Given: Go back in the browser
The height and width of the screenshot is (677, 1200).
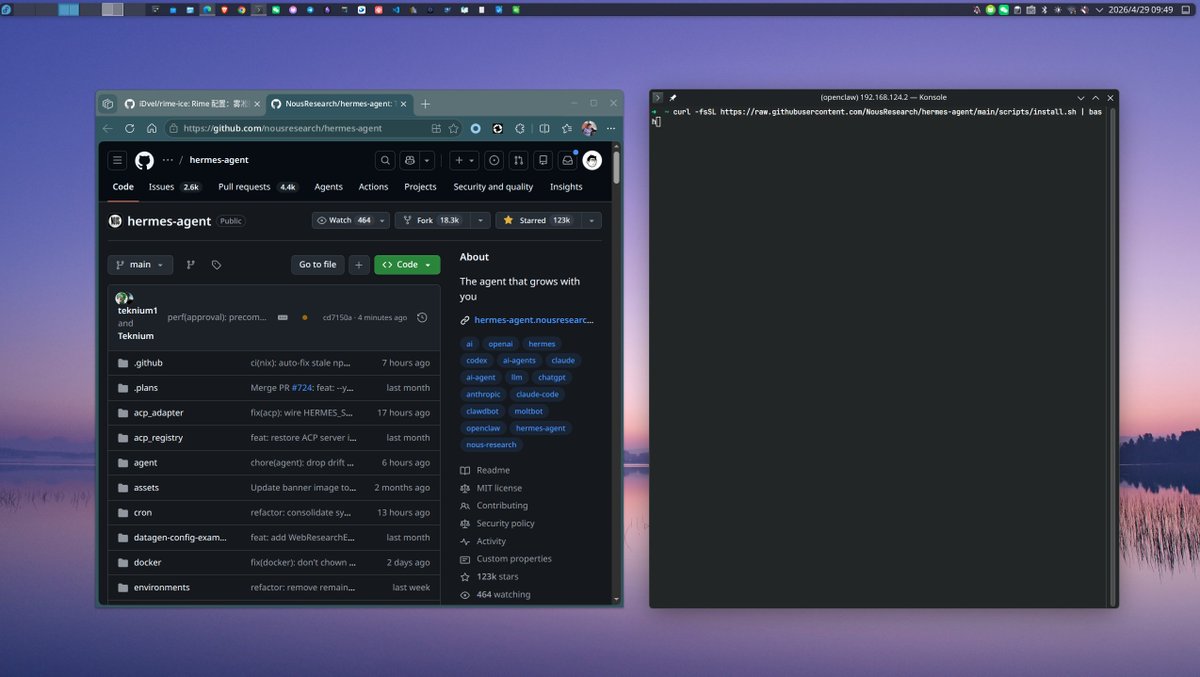Looking at the screenshot, I should (108, 128).
